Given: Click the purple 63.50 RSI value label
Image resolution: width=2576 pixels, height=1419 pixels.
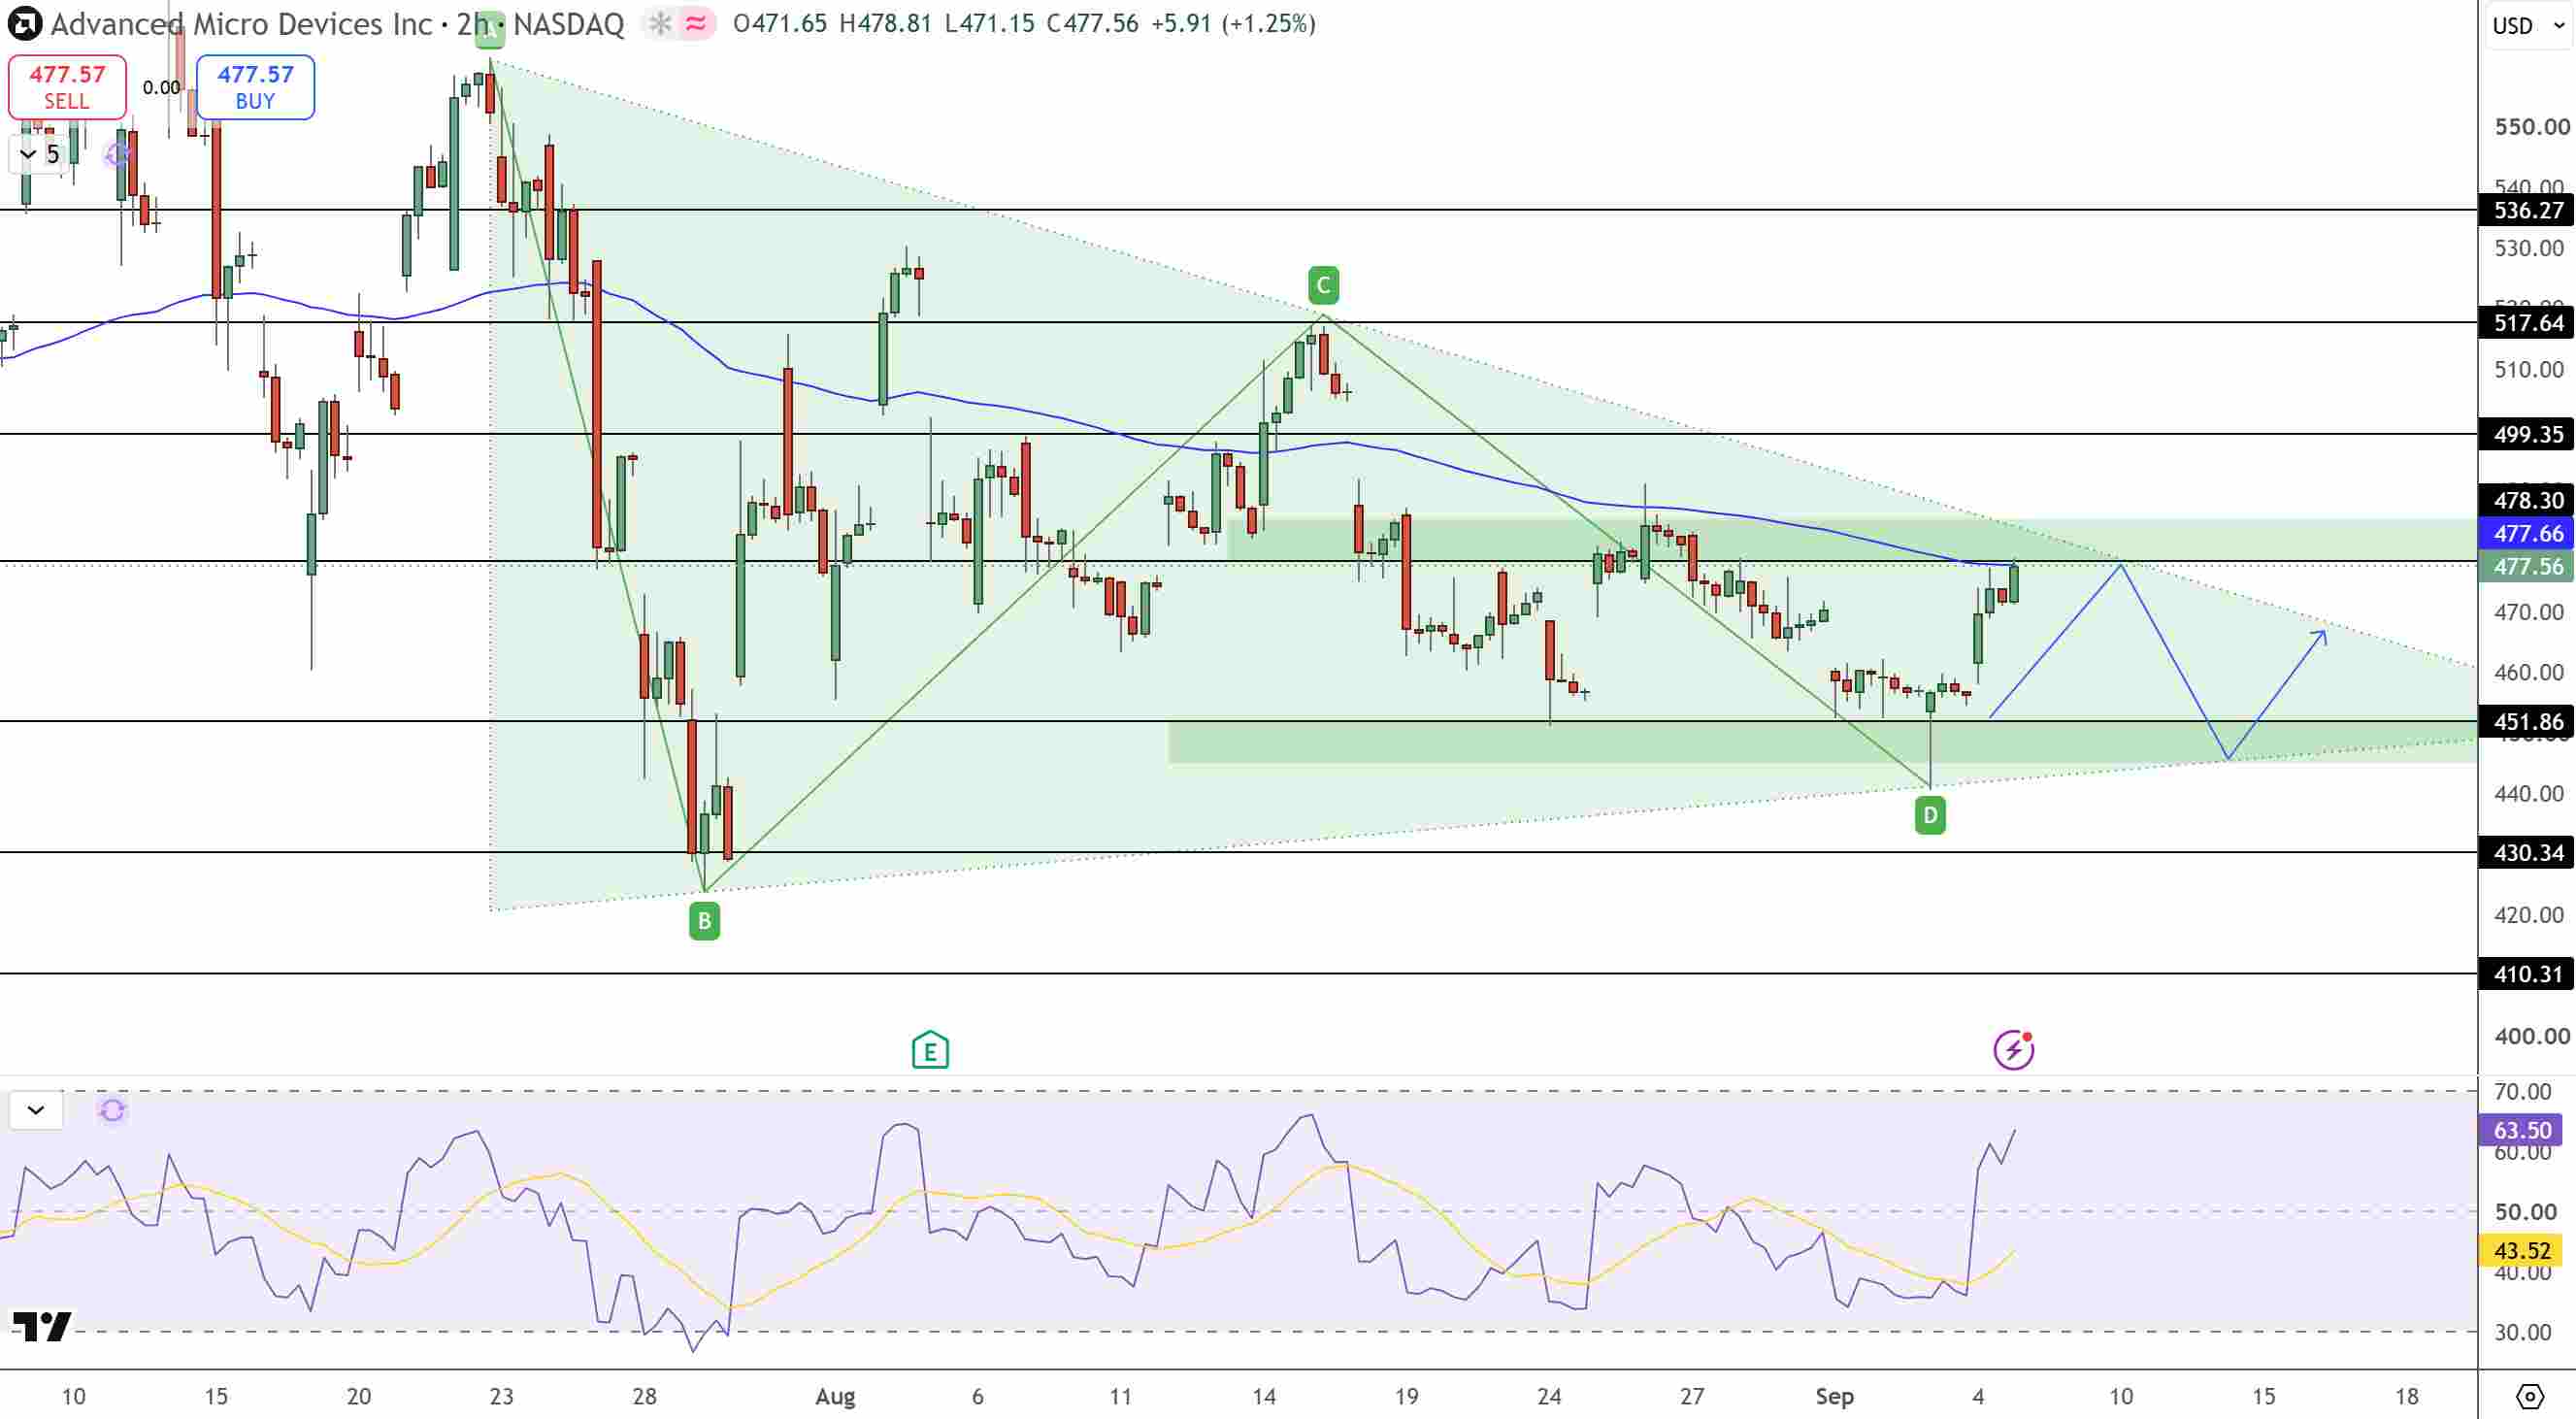Looking at the screenshot, I should (x=2521, y=1130).
